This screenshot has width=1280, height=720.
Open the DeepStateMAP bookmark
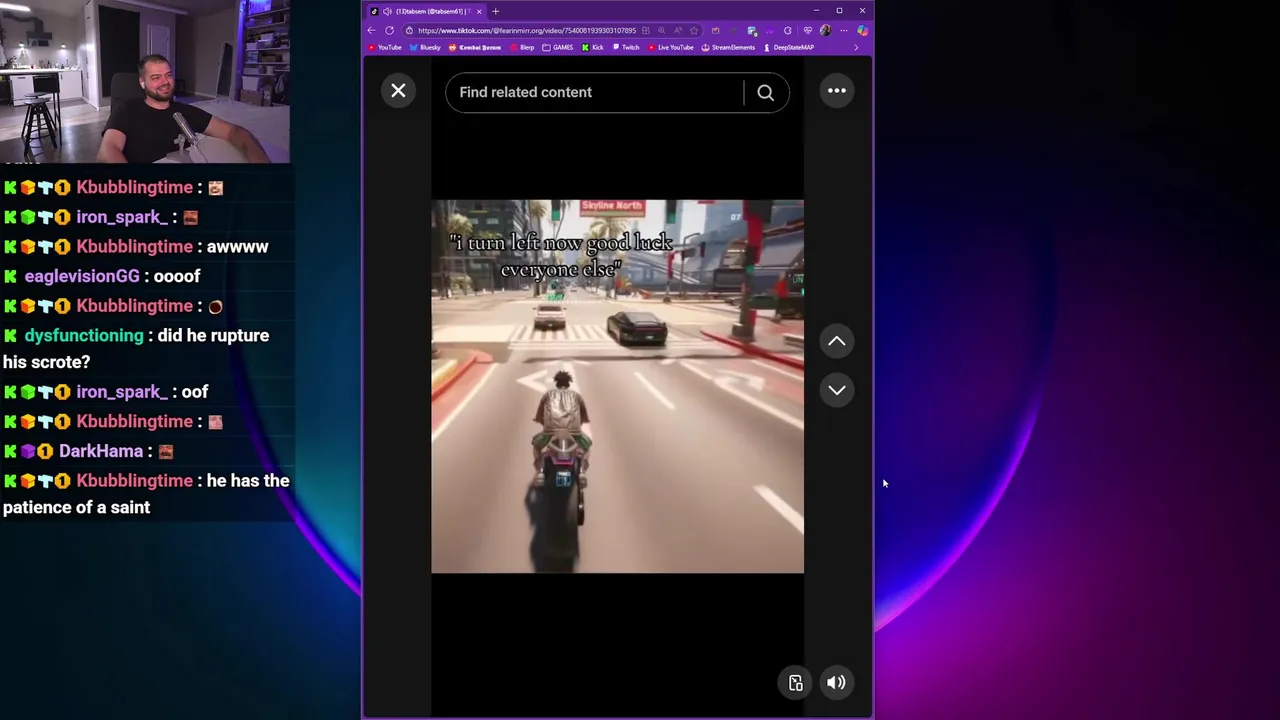point(790,47)
